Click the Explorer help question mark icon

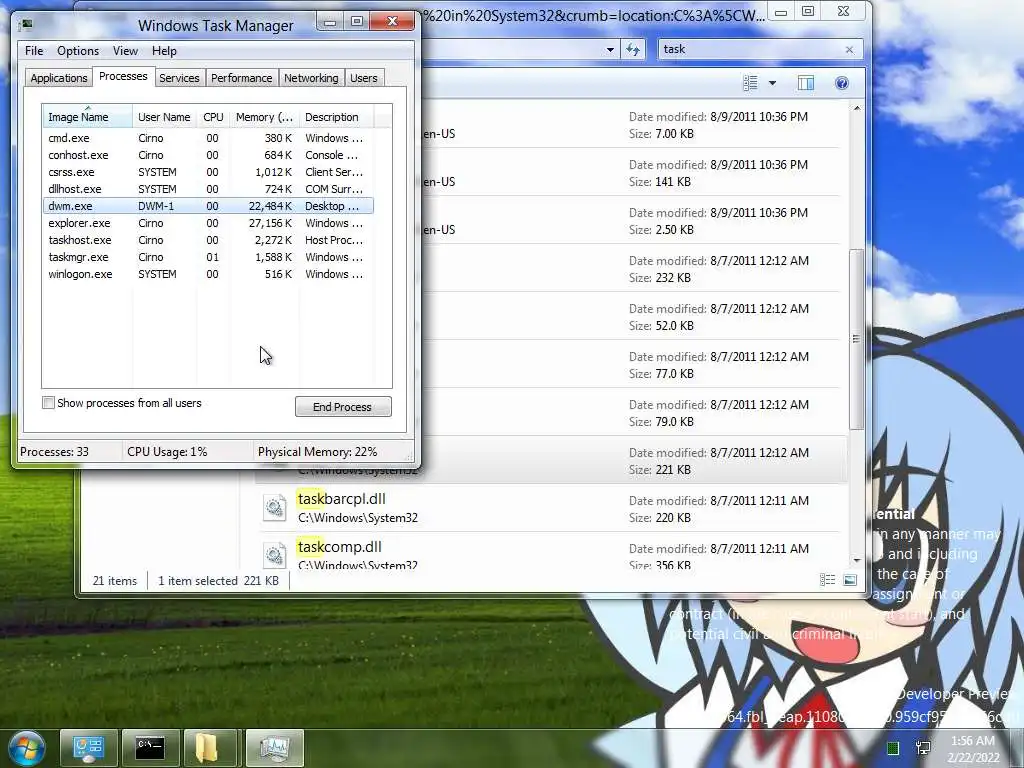(x=842, y=83)
